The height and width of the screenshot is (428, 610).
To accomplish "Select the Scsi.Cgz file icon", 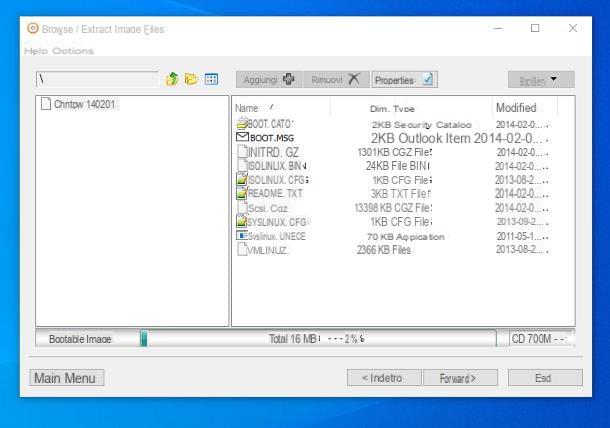I will (x=242, y=207).
